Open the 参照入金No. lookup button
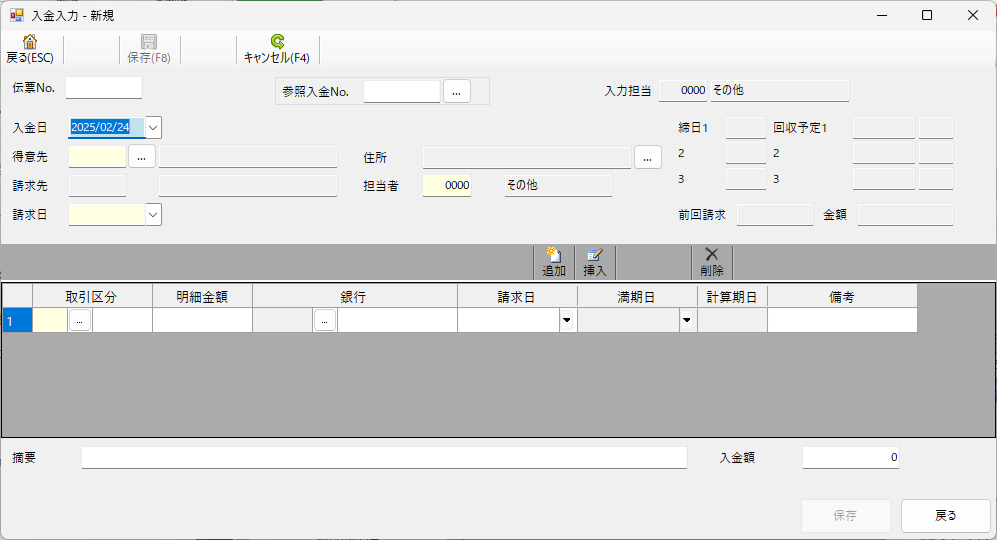 [x=456, y=92]
